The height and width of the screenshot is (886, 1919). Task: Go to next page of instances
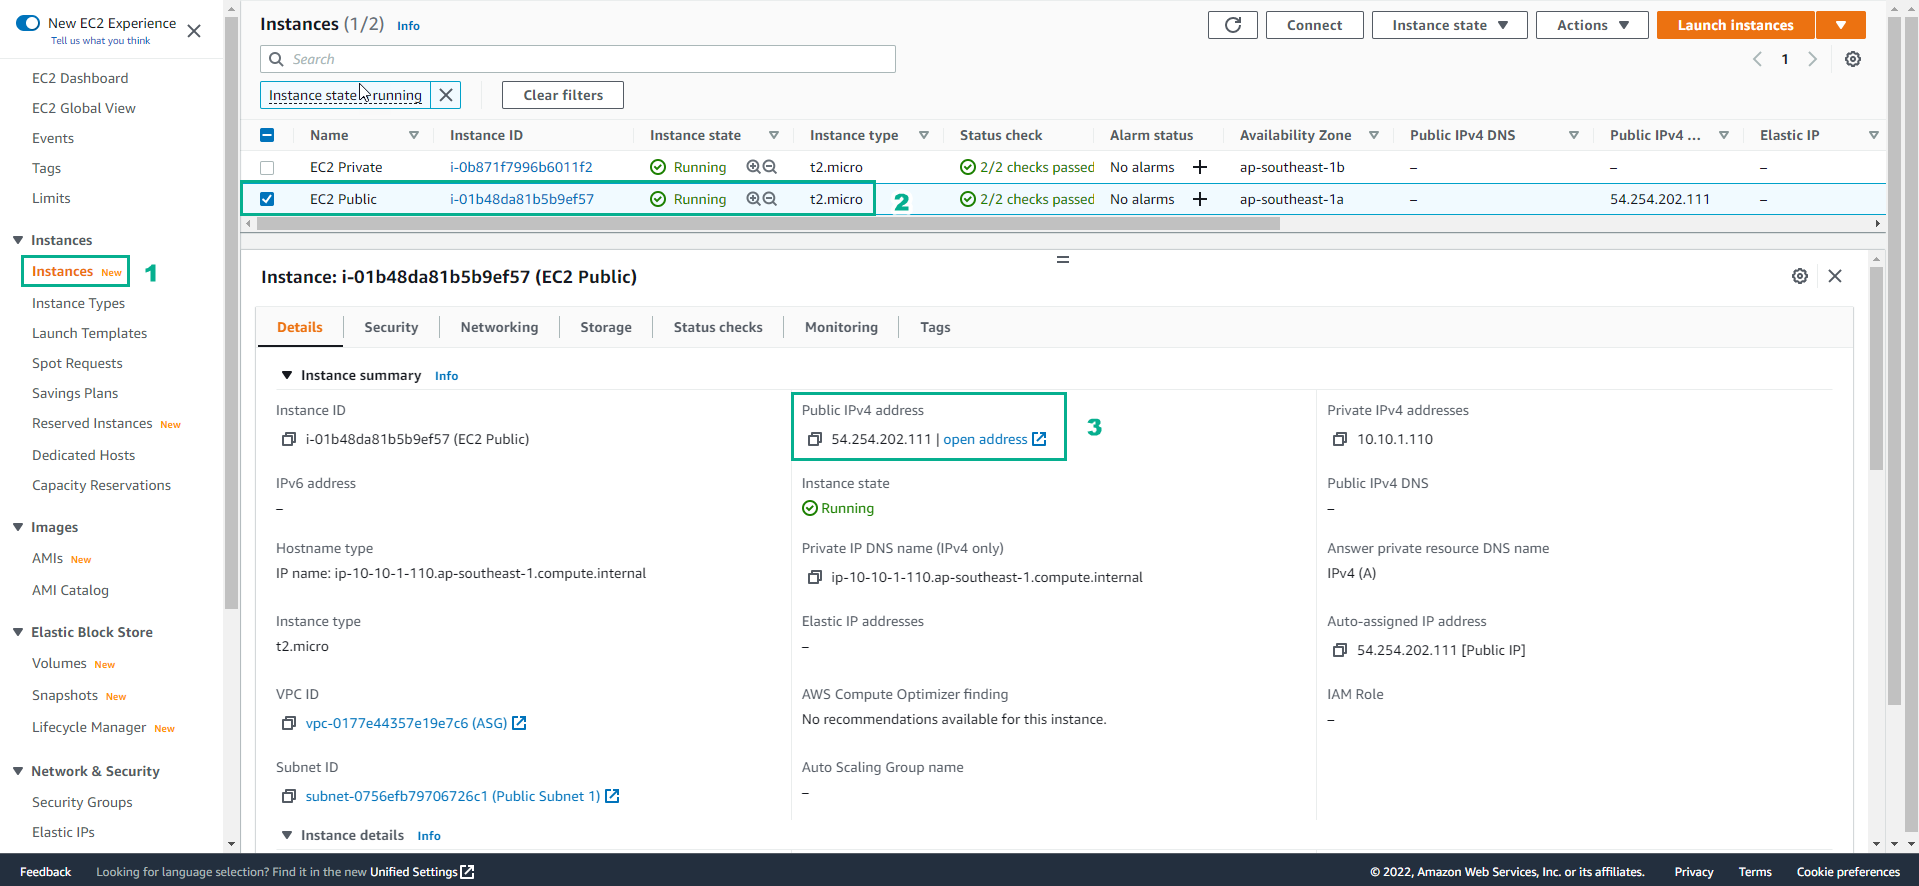click(1812, 59)
